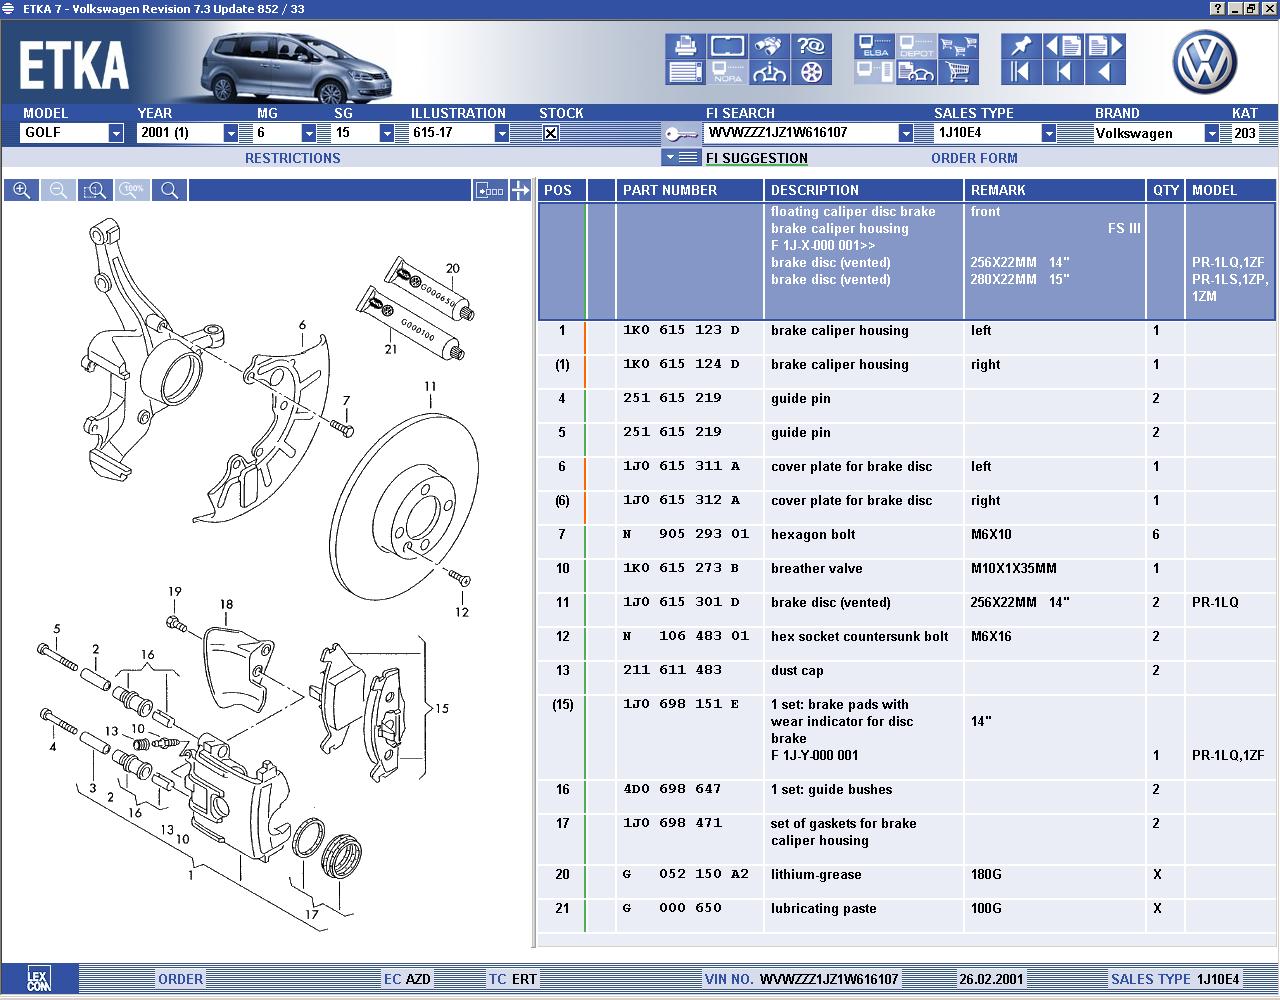Viewport: 1280px width, 1000px height.
Task: Open the MODEL dropdown showing GOLF
Action: click(116, 133)
